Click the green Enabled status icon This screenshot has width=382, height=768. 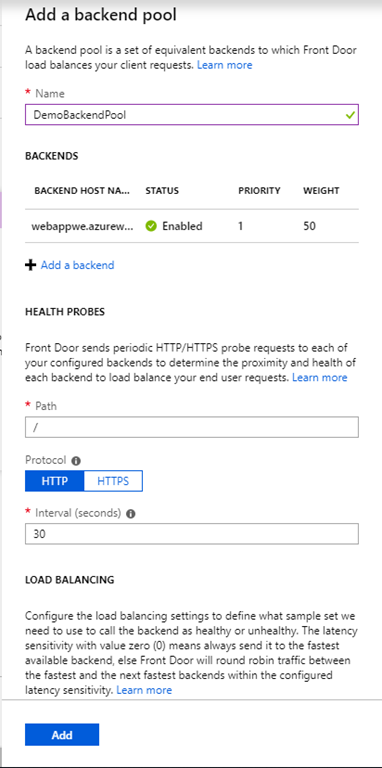[x=151, y=226]
